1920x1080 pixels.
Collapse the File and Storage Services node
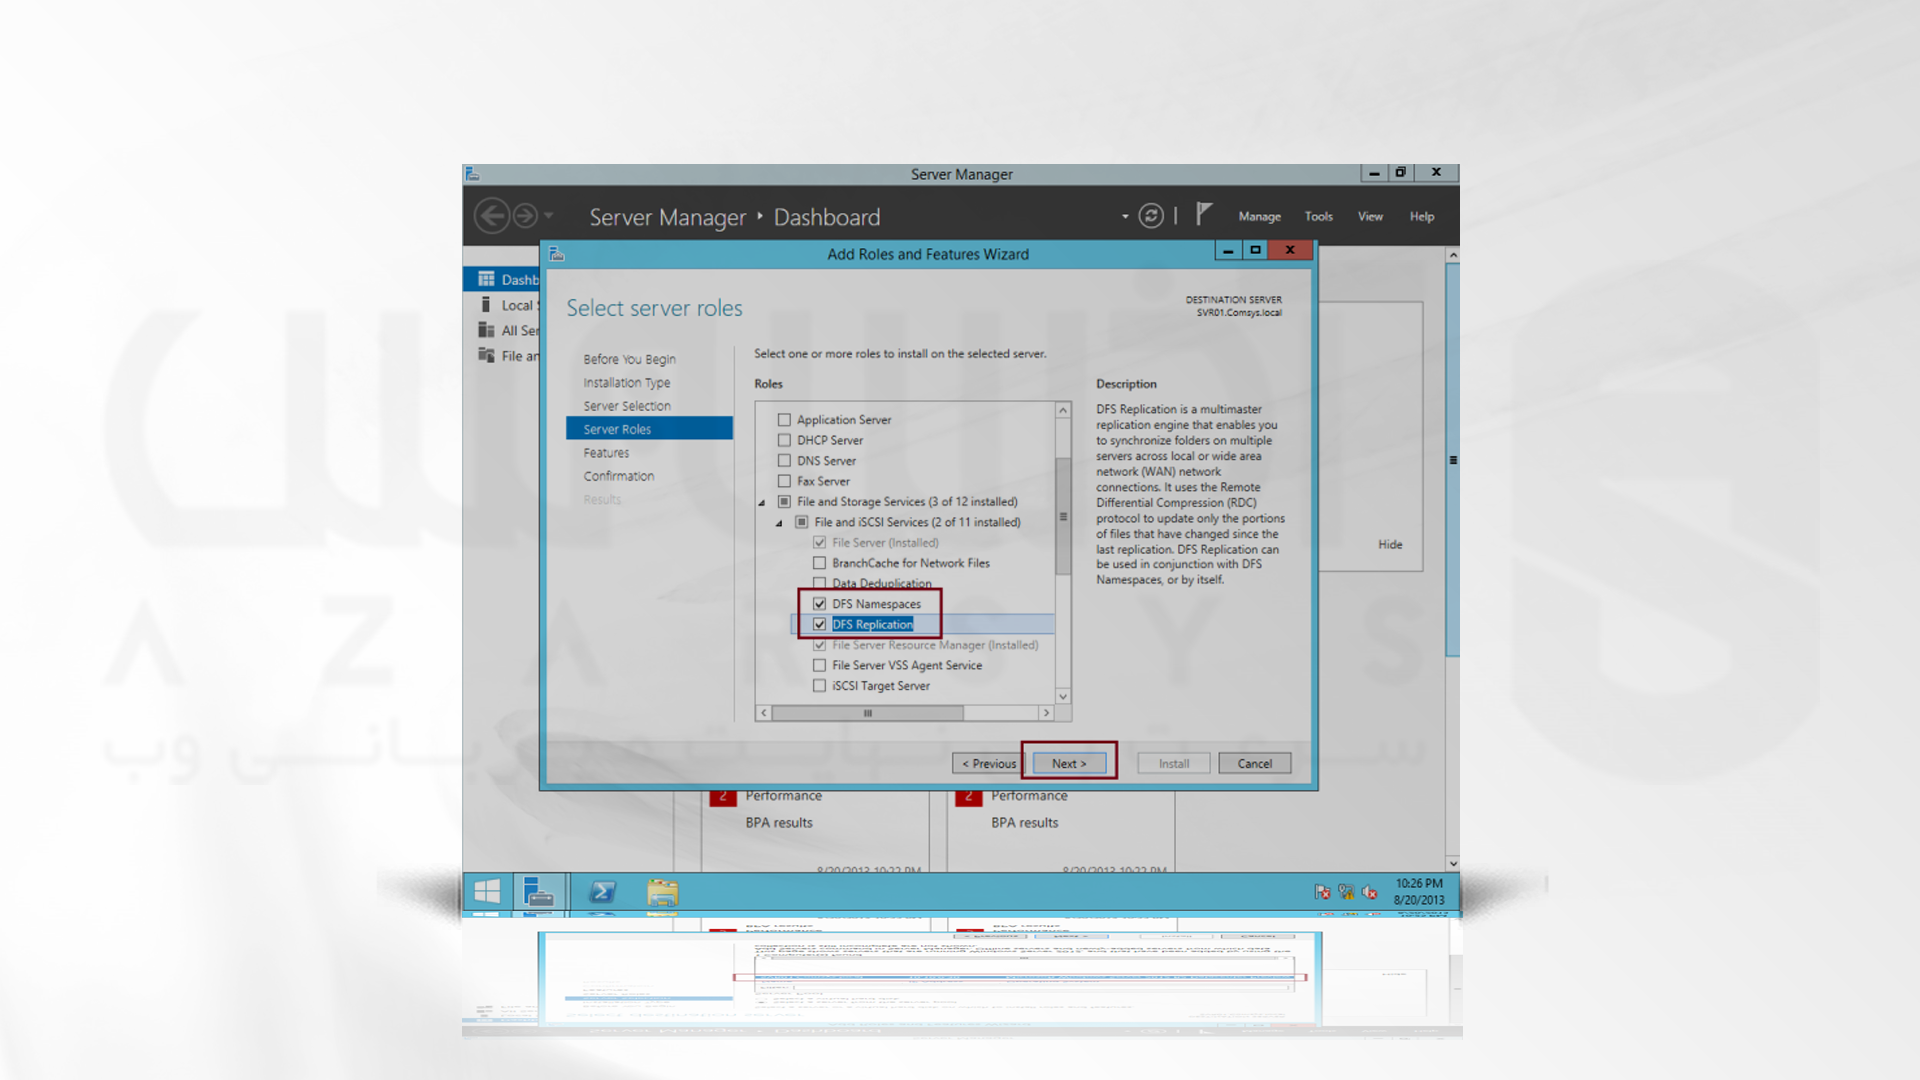coord(764,501)
